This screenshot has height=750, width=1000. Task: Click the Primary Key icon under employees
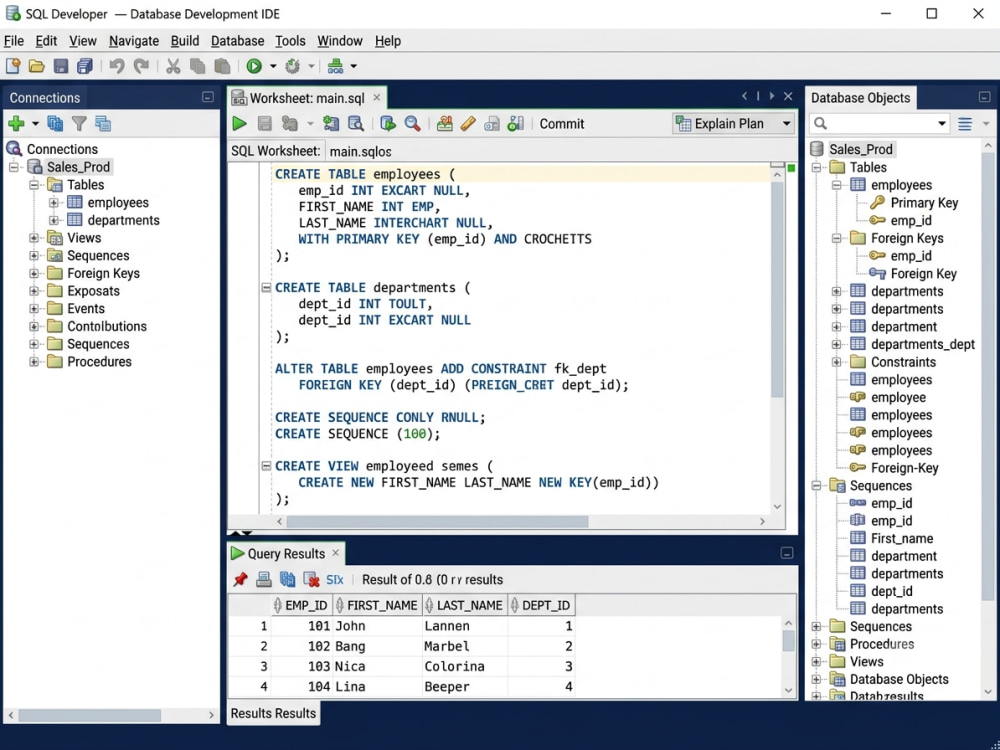(x=878, y=203)
